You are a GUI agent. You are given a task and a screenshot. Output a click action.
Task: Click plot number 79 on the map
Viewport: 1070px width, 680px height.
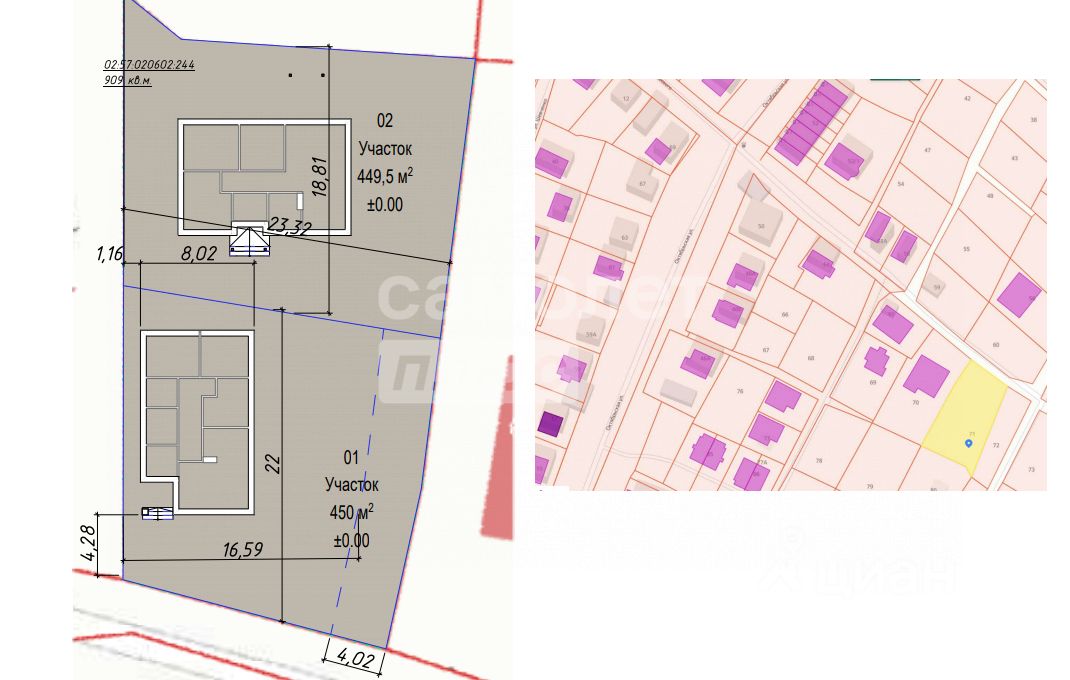(869, 487)
